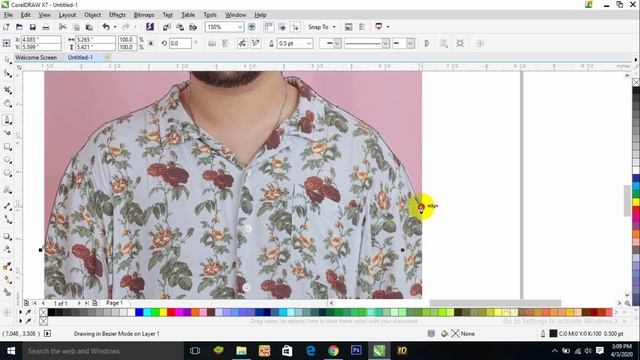Create a new document with the New icon
Screen dimensions: 640x360
tap(7, 27)
